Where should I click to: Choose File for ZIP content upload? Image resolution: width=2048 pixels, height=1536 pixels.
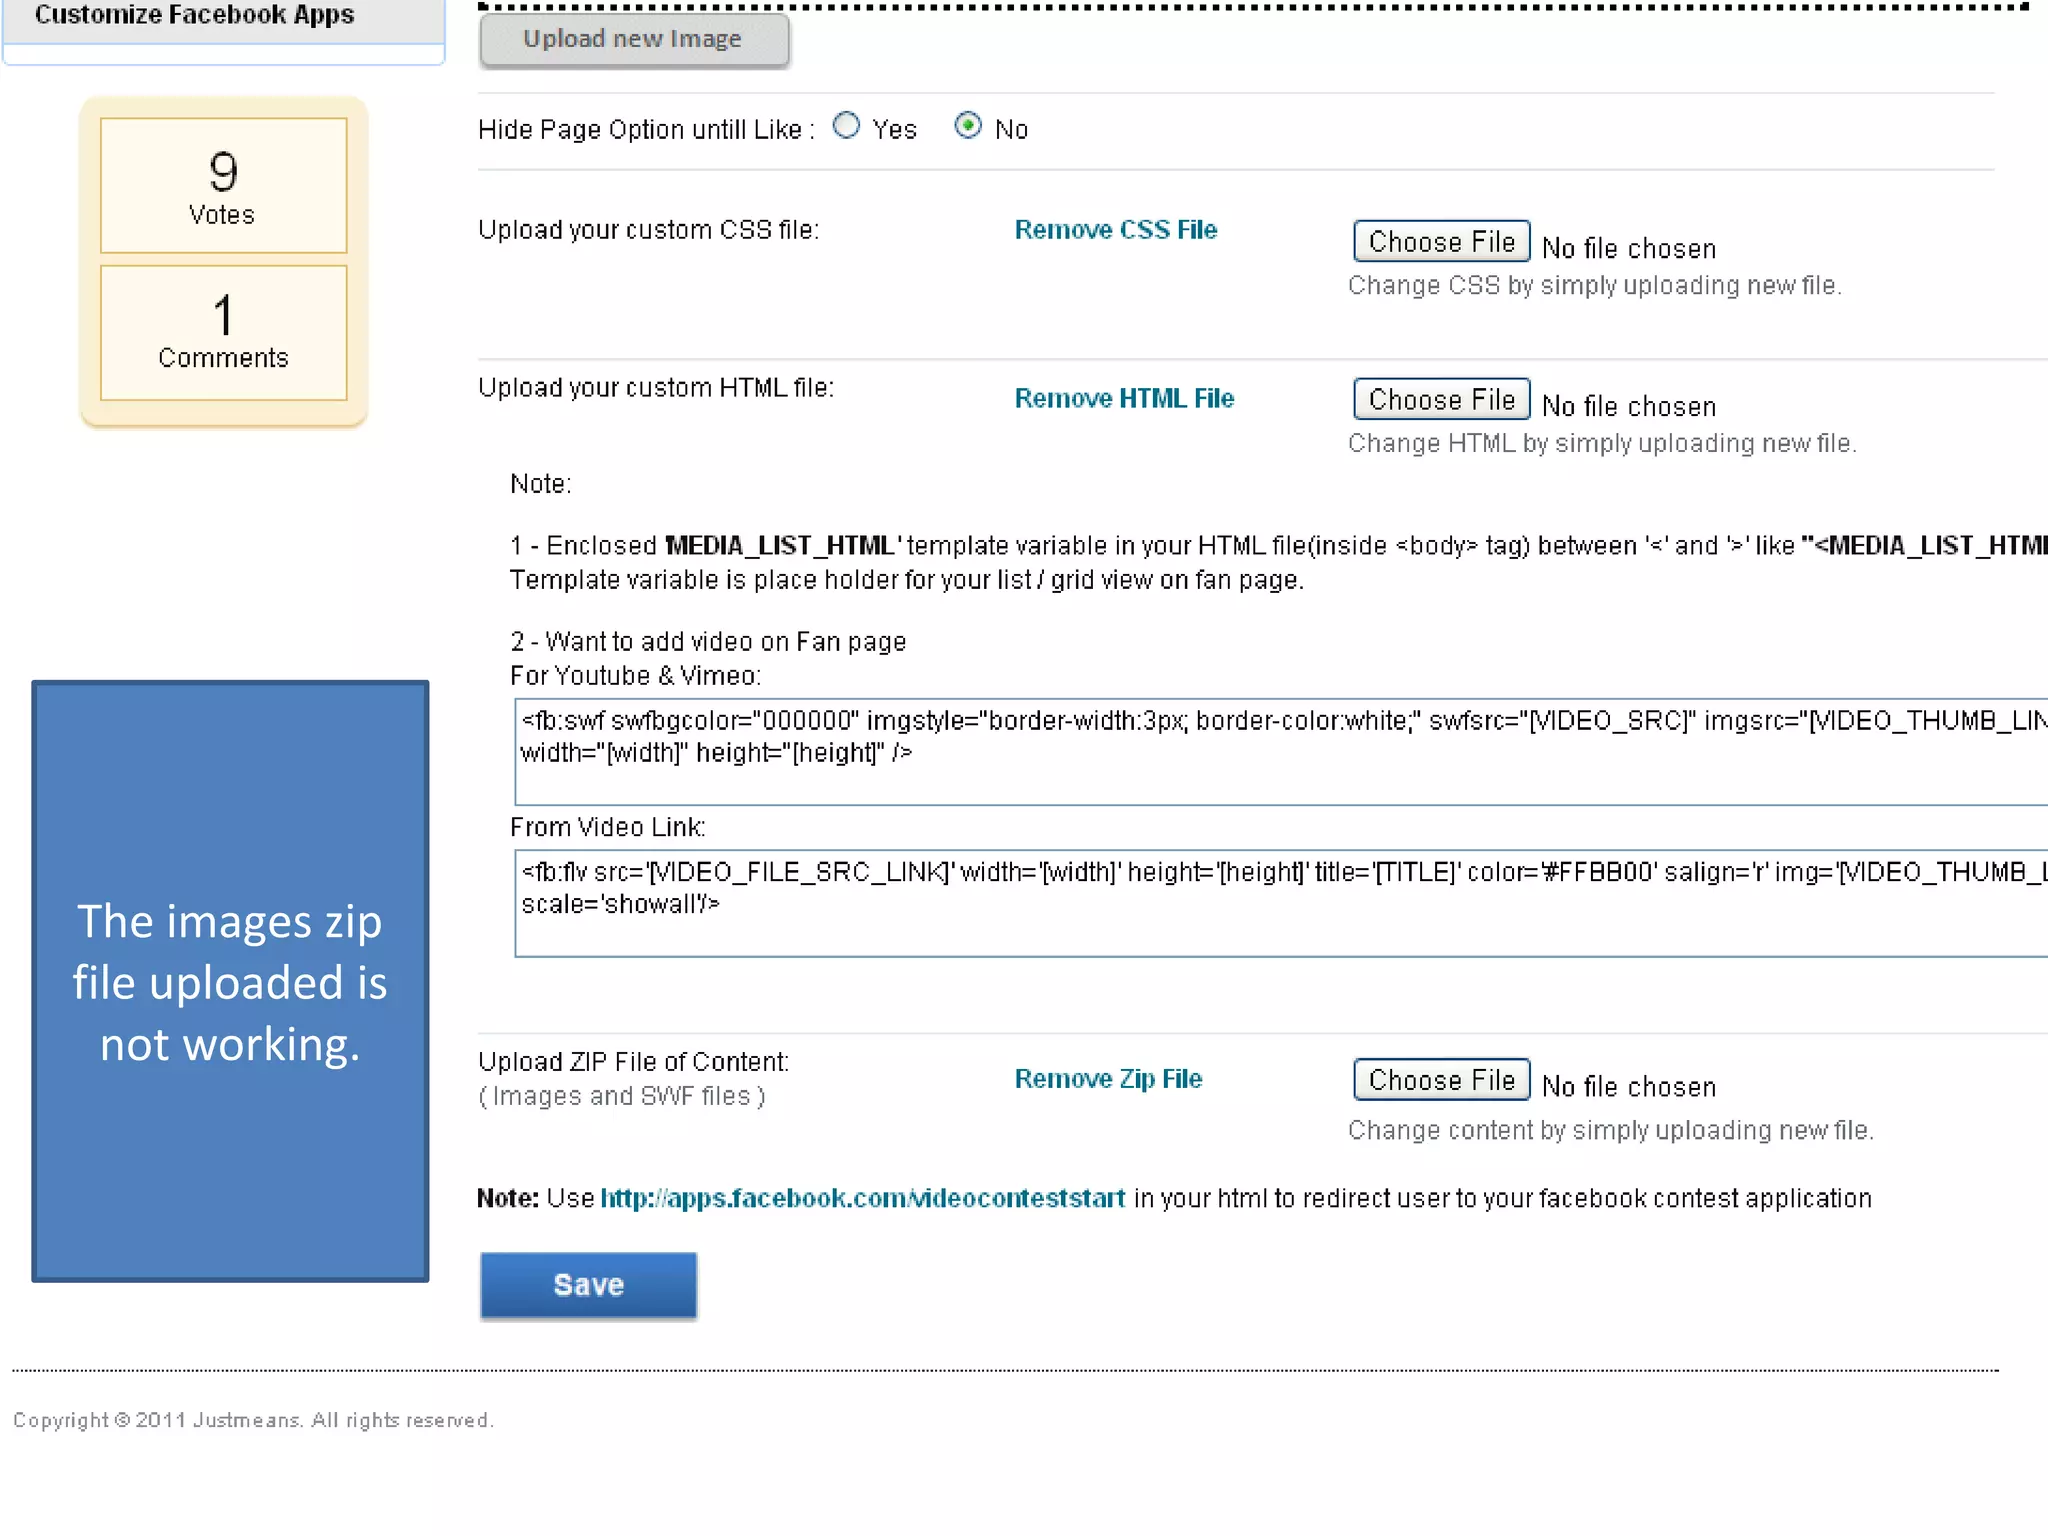point(1441,1079)
